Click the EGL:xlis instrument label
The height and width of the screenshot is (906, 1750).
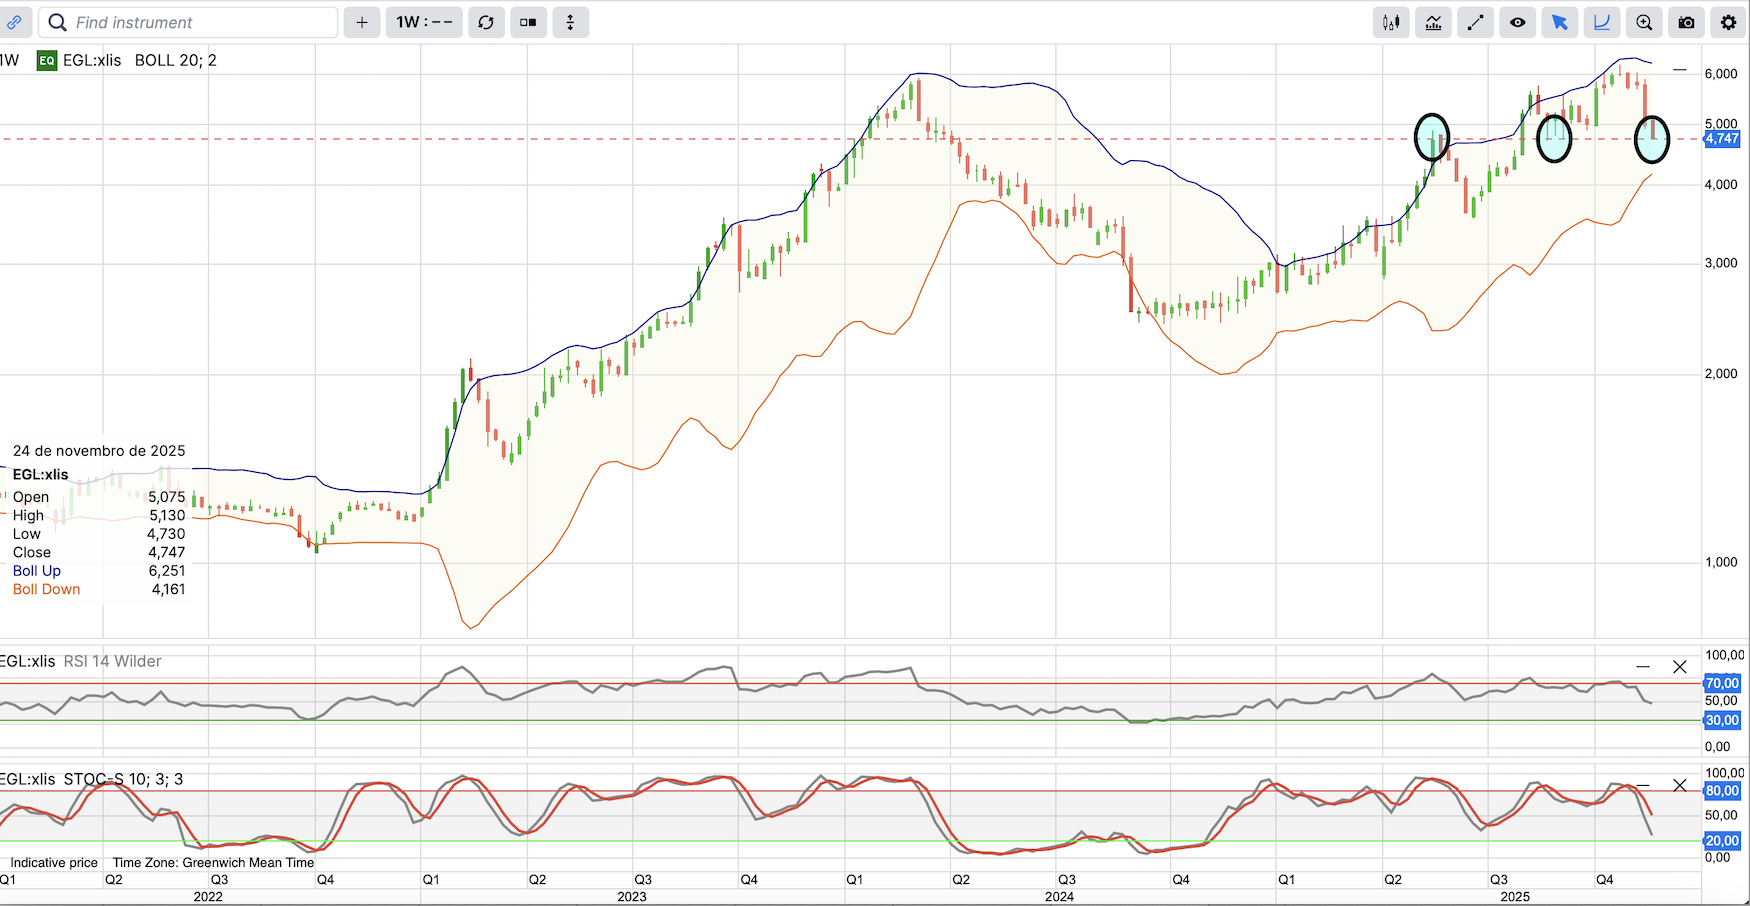[x=91, y=60]
